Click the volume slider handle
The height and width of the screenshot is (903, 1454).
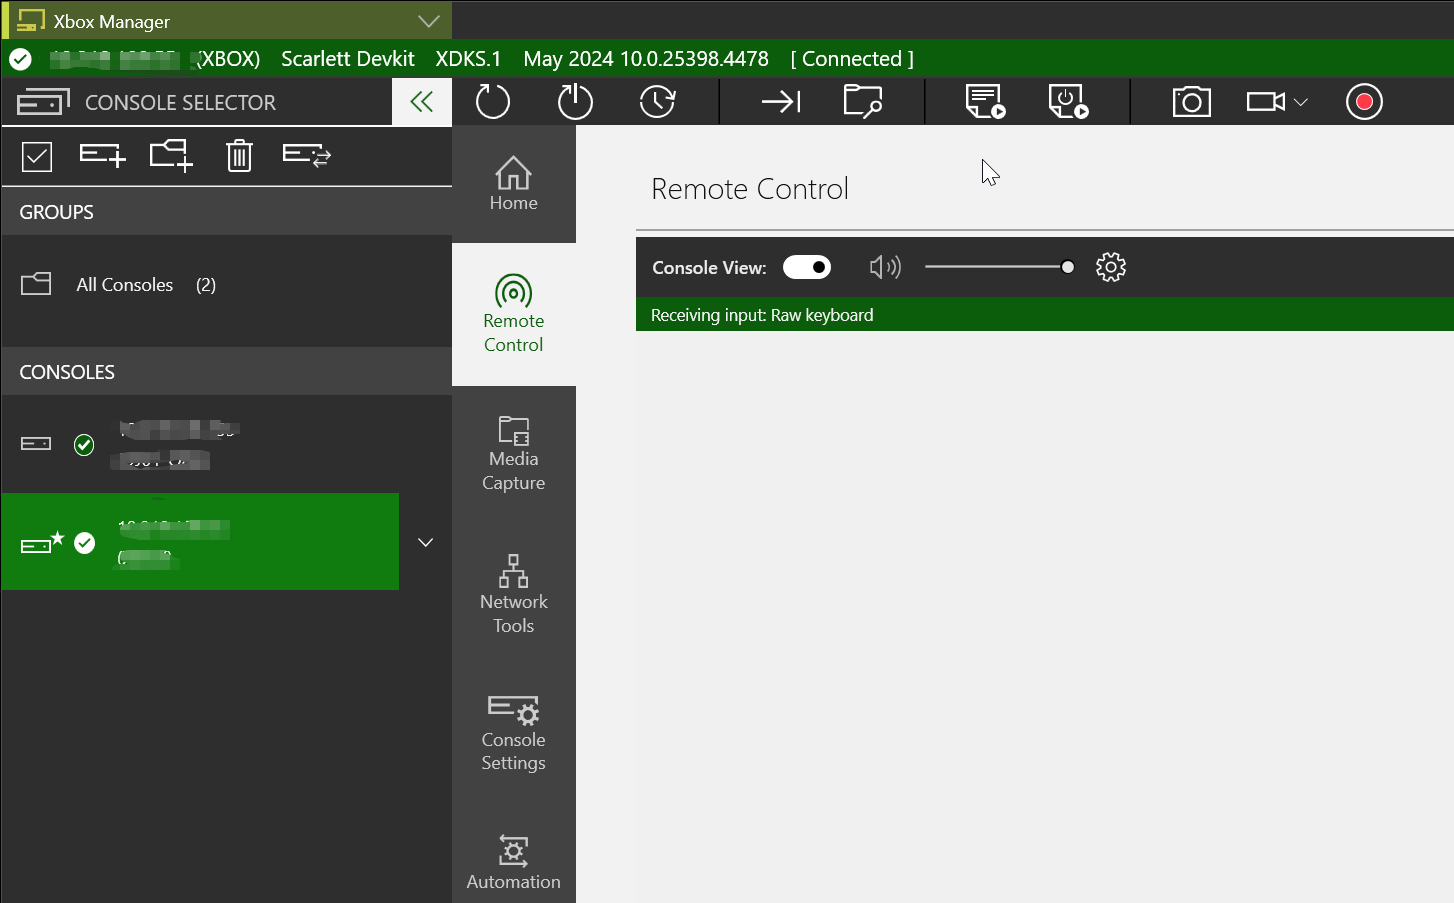(1068, 267)
